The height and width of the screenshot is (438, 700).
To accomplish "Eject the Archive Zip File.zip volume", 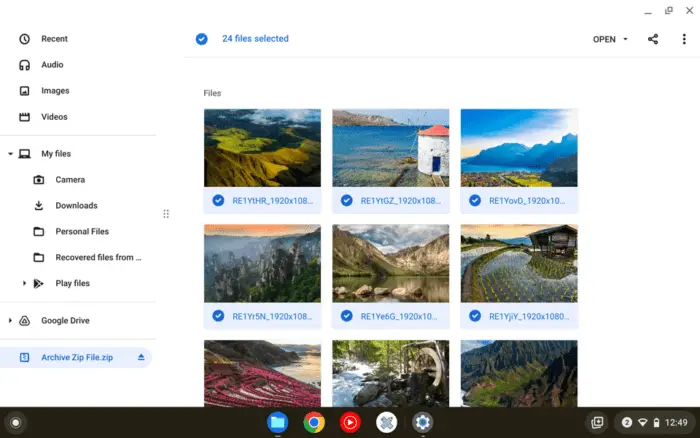I will point(141,357).
